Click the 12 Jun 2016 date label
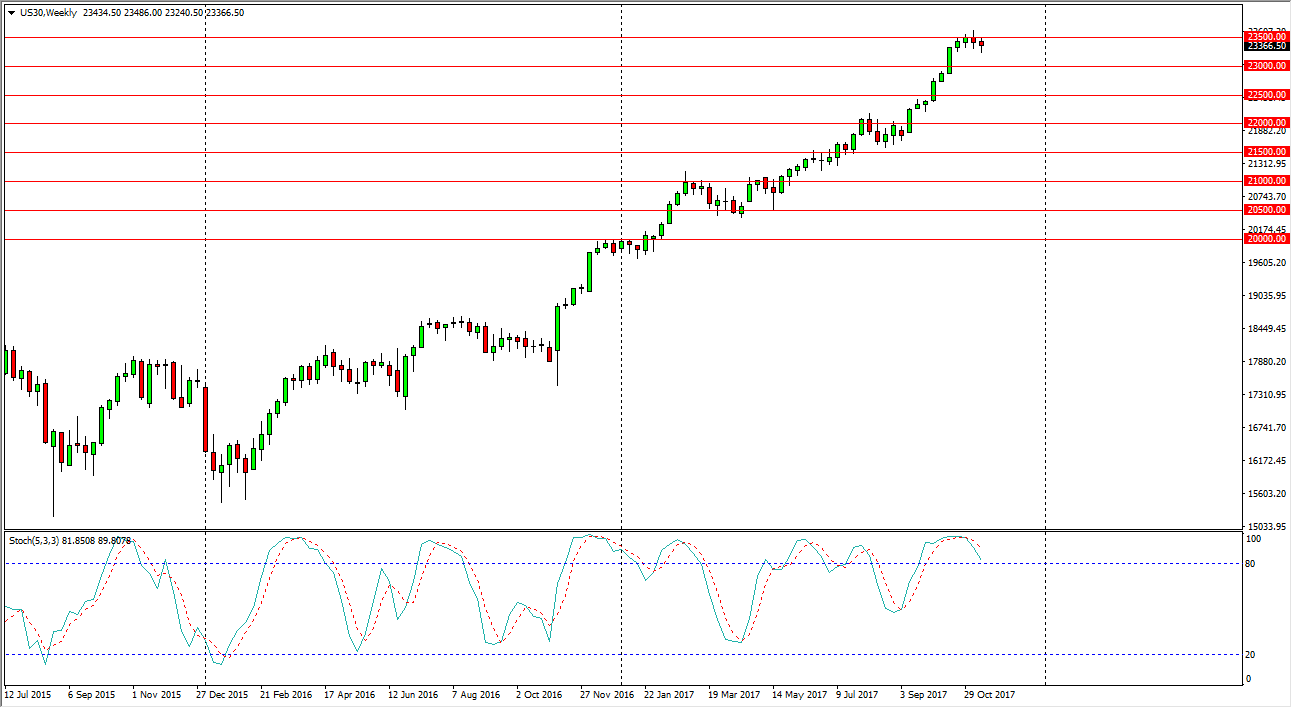 pyautogui.click(x=413, y=694)
